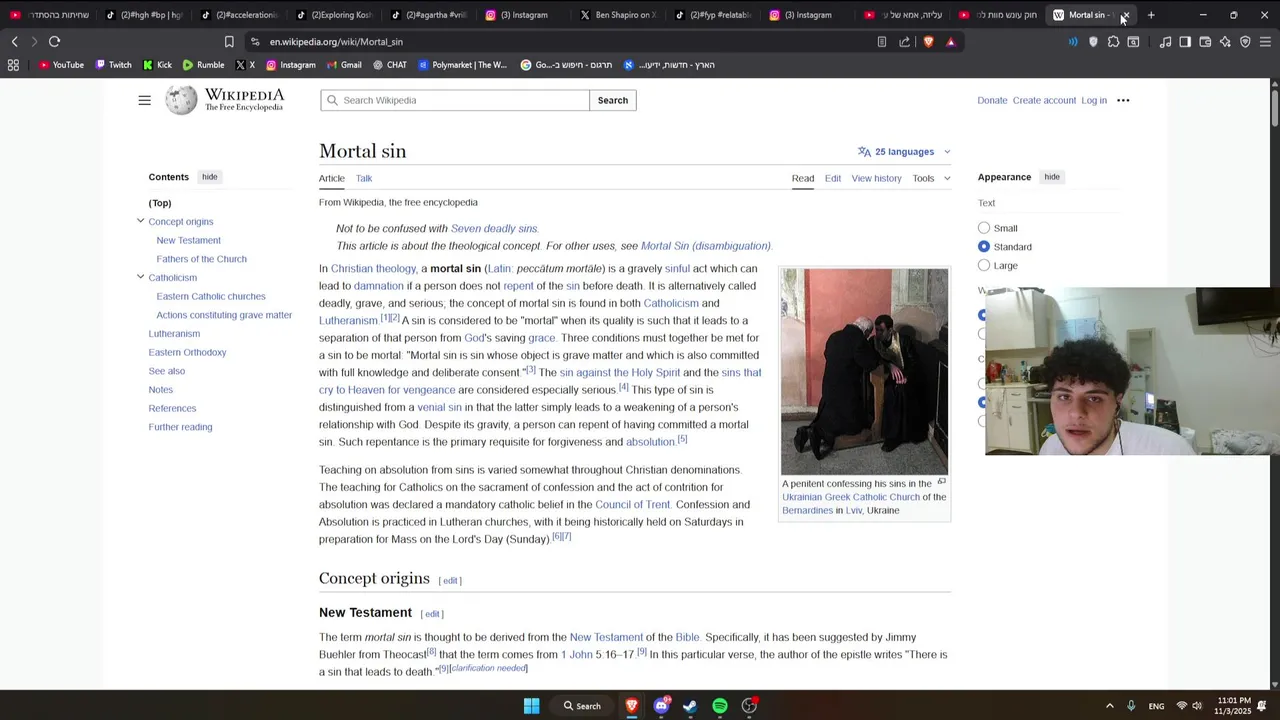Switch to the Article tab

click(x=332, y=178)
